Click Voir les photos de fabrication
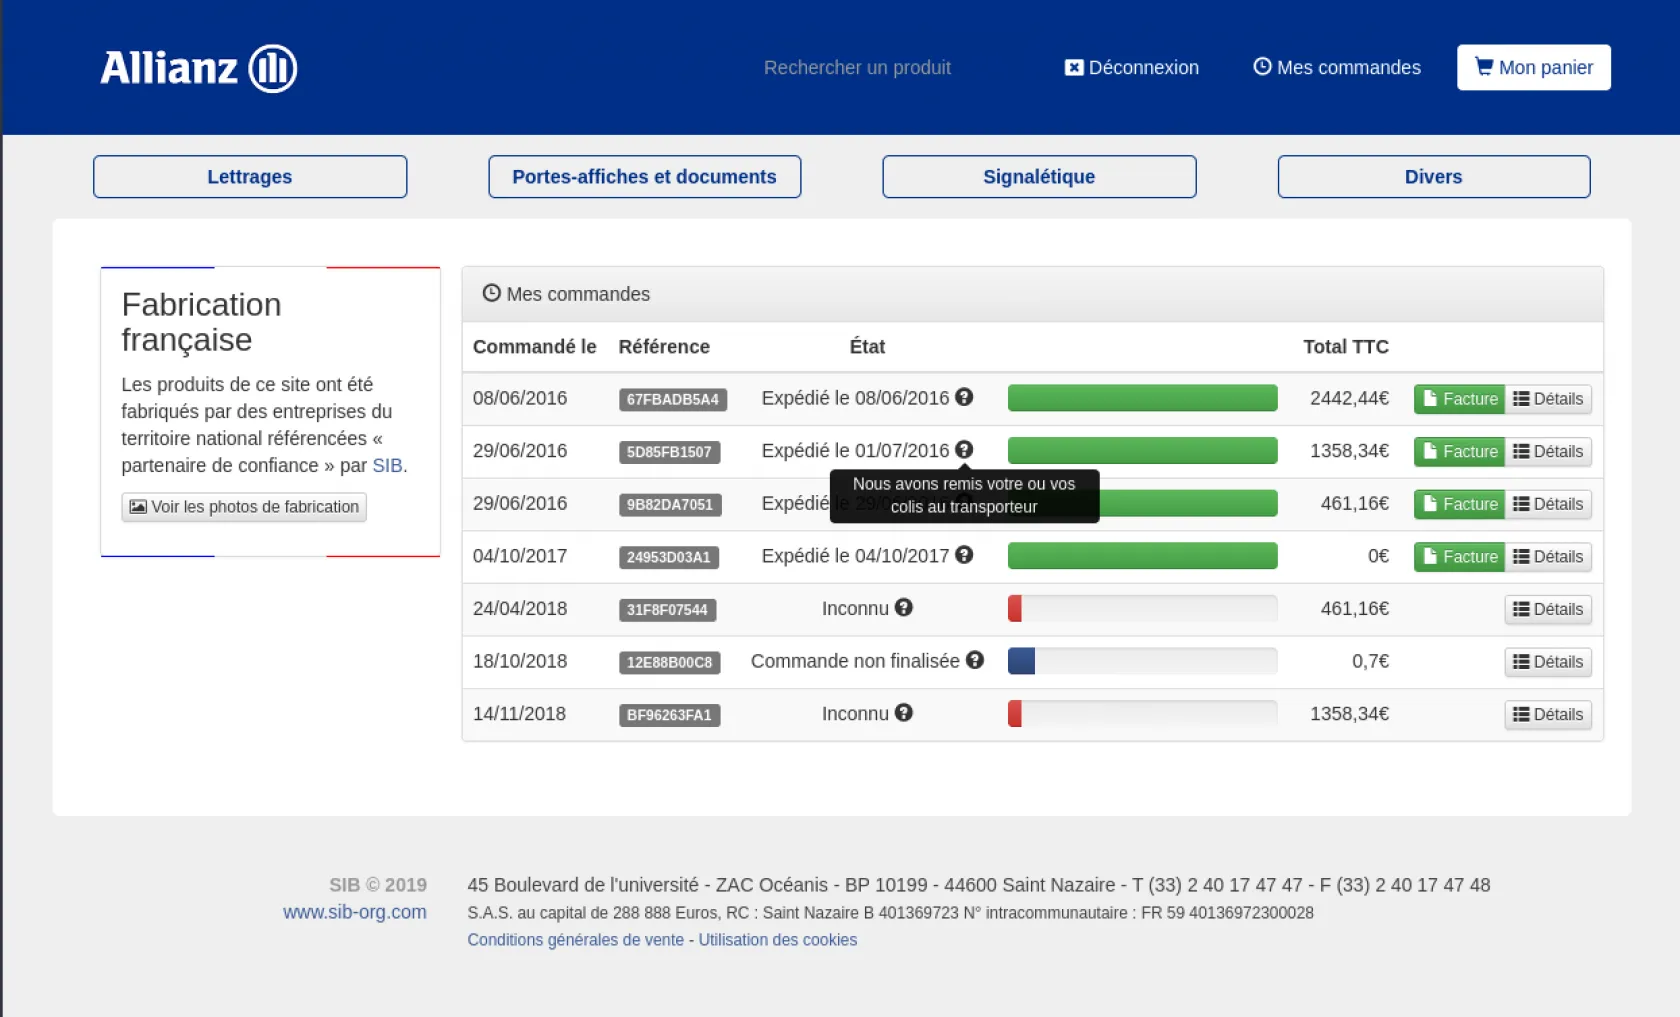Viewport: 1680px width, 1017px height. pyautogui.click(x=244, y=507)
